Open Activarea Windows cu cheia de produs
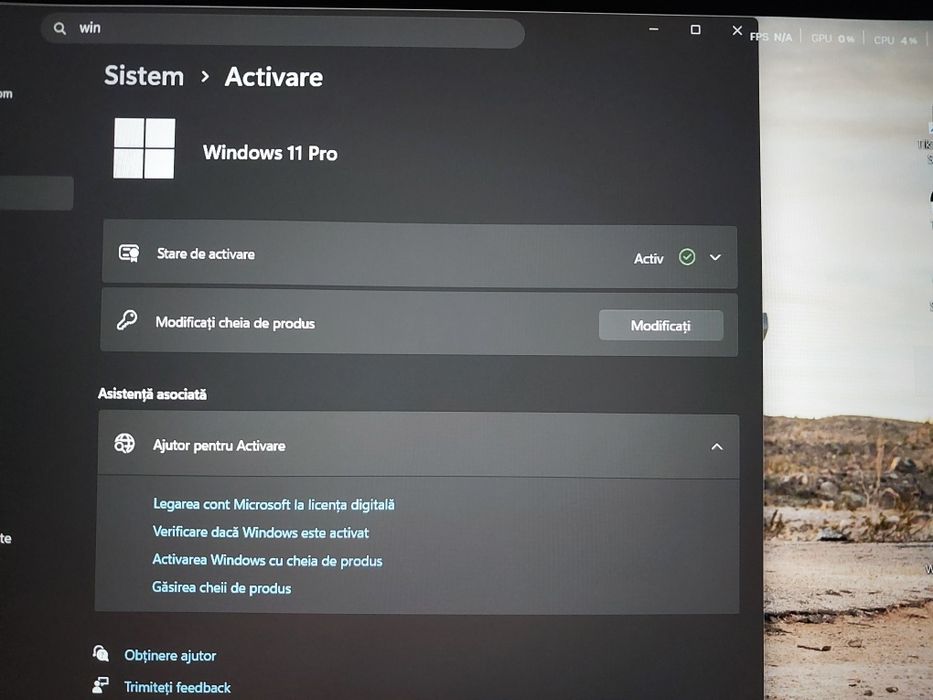The image size is (933, 700). pos(267,560)
